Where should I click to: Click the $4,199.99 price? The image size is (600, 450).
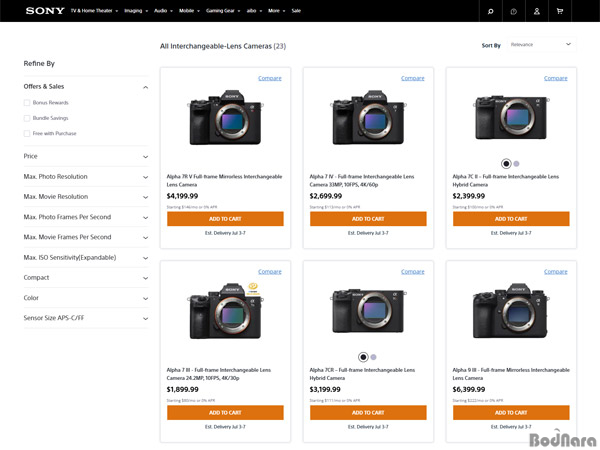click(182, 196)
